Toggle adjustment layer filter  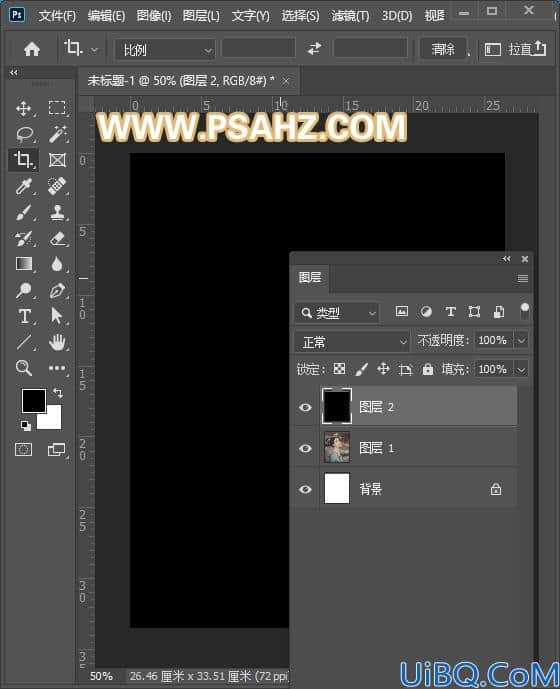point(426,312)
